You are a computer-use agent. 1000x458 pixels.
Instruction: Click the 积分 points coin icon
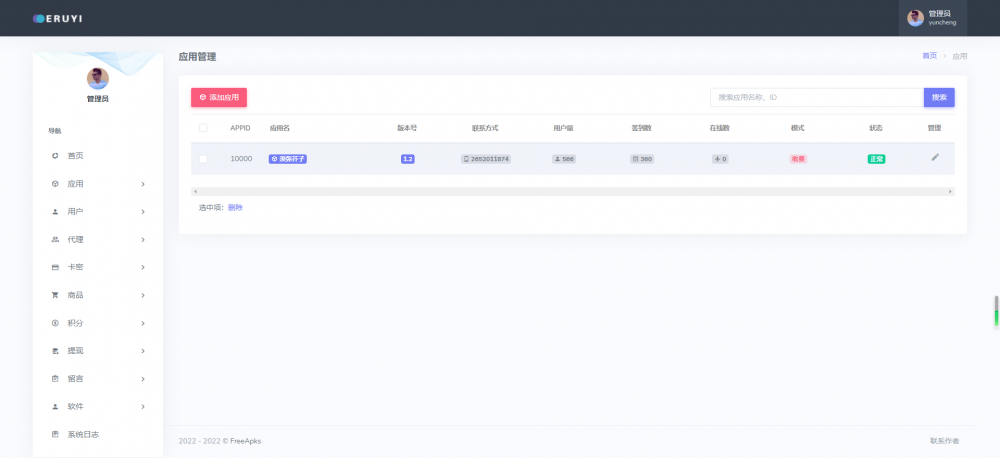55,323
